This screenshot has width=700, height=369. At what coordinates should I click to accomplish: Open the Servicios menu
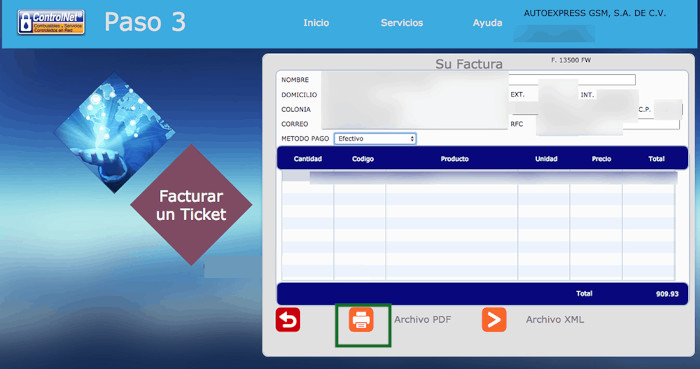402,23
